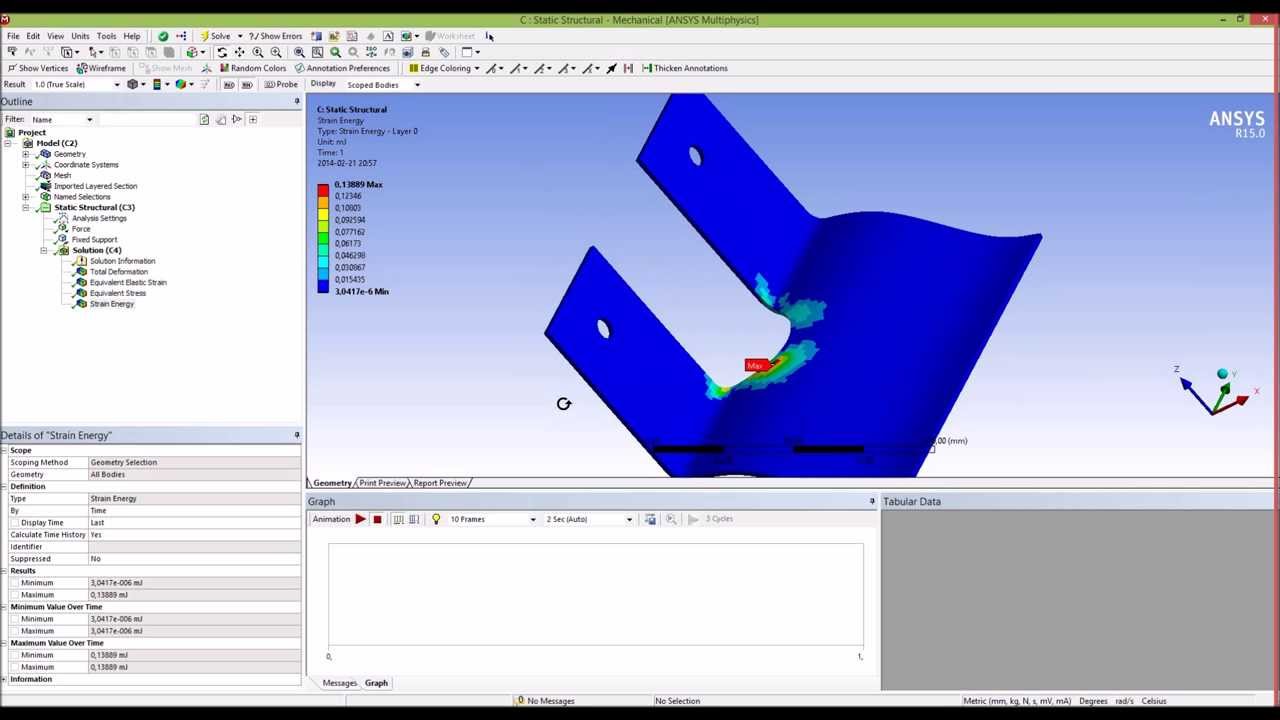Collapse the Solution (C4) node

pyautogui.click(x=44, y=251)
